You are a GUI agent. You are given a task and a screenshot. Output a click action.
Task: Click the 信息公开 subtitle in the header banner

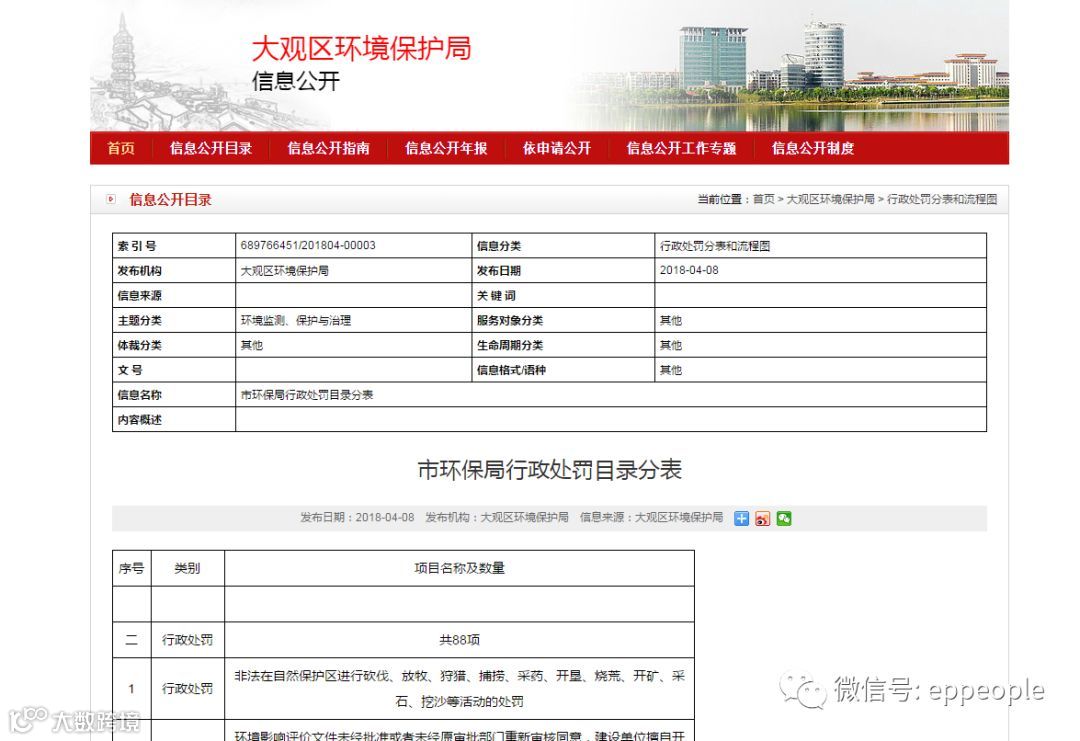[295, 81]
